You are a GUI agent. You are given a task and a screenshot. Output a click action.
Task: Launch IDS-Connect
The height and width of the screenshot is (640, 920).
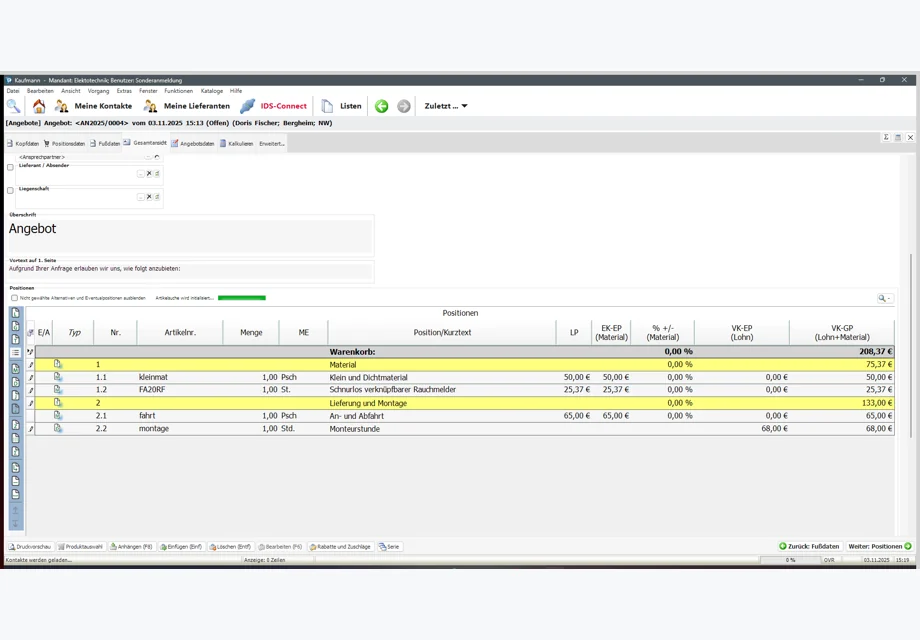pyautogui.click(x=274, y=106)
